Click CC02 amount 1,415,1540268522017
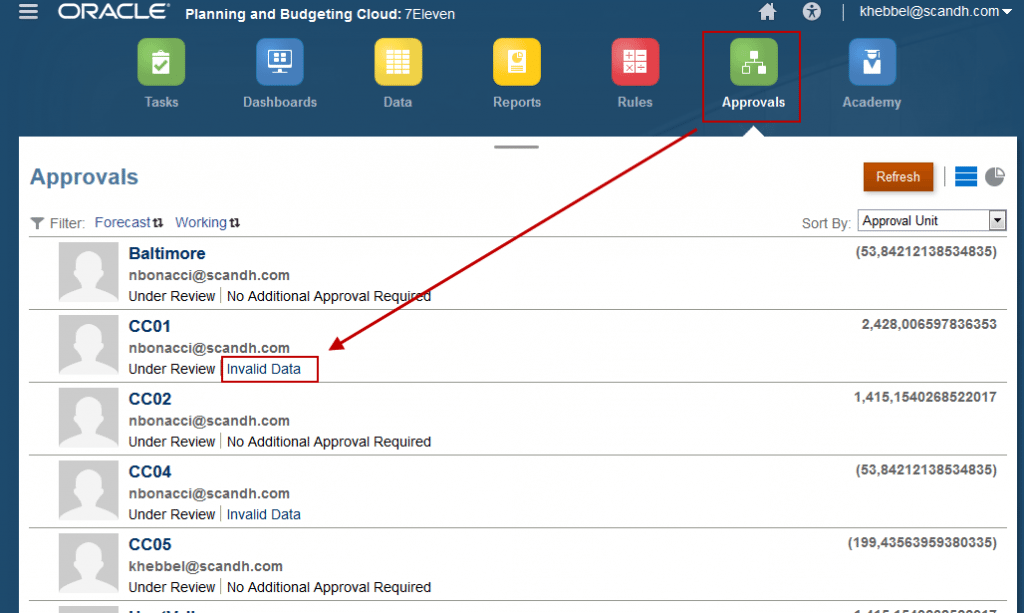This screenshot has height=613, width=1024. (925, 397)
